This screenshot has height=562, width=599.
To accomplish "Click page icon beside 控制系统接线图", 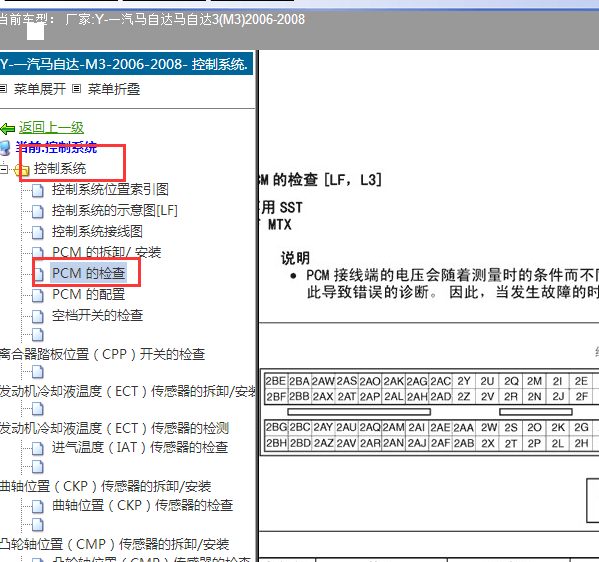I will tap(37, 232).
